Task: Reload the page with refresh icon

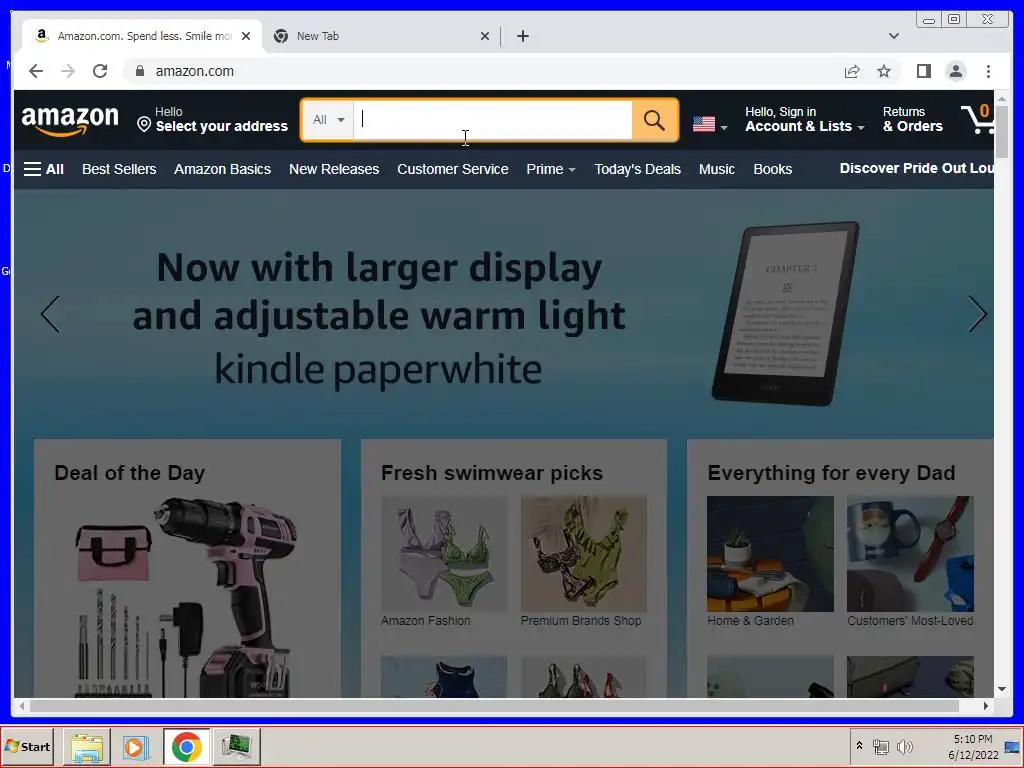Action: tap(100, 71)
